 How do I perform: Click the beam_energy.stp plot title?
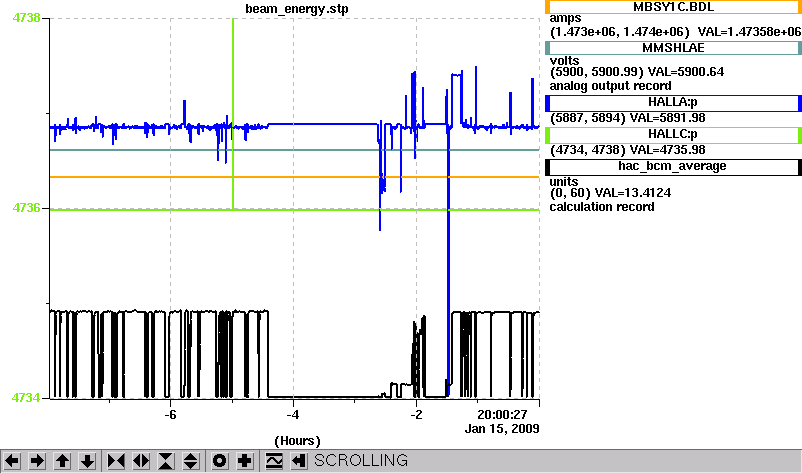(x=297, y=9)
